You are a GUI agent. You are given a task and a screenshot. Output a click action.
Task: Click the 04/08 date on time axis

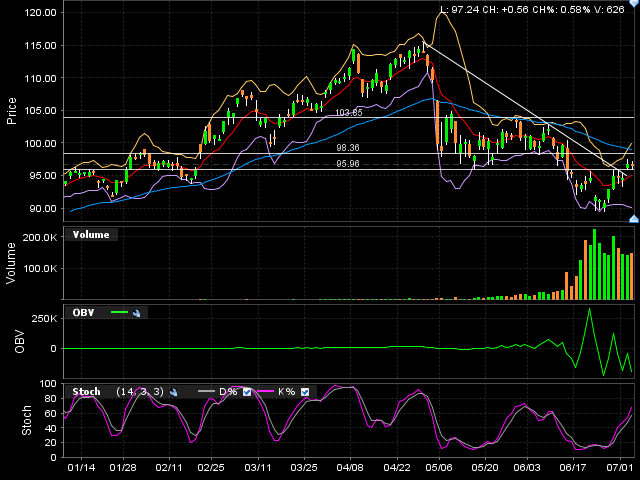pyautogui.click(x=350, y=467)
